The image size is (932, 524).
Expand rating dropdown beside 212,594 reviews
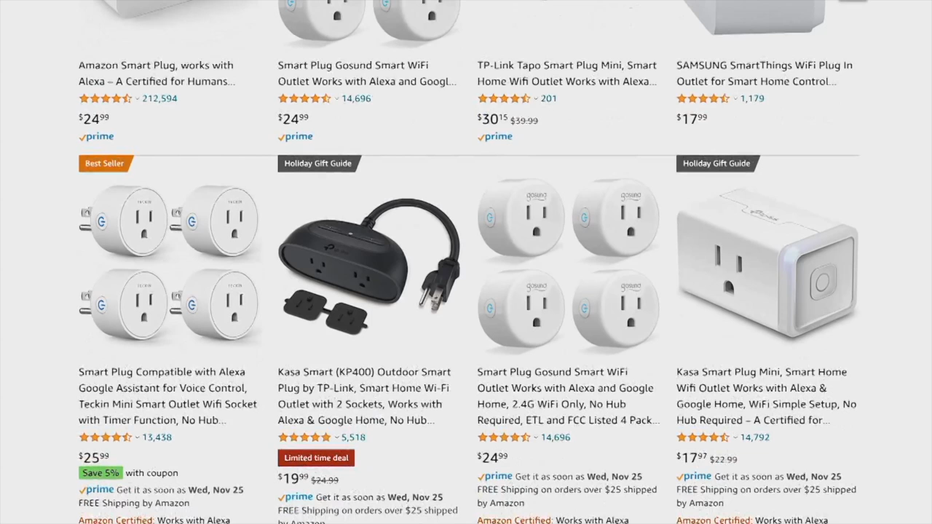[137, 99]
